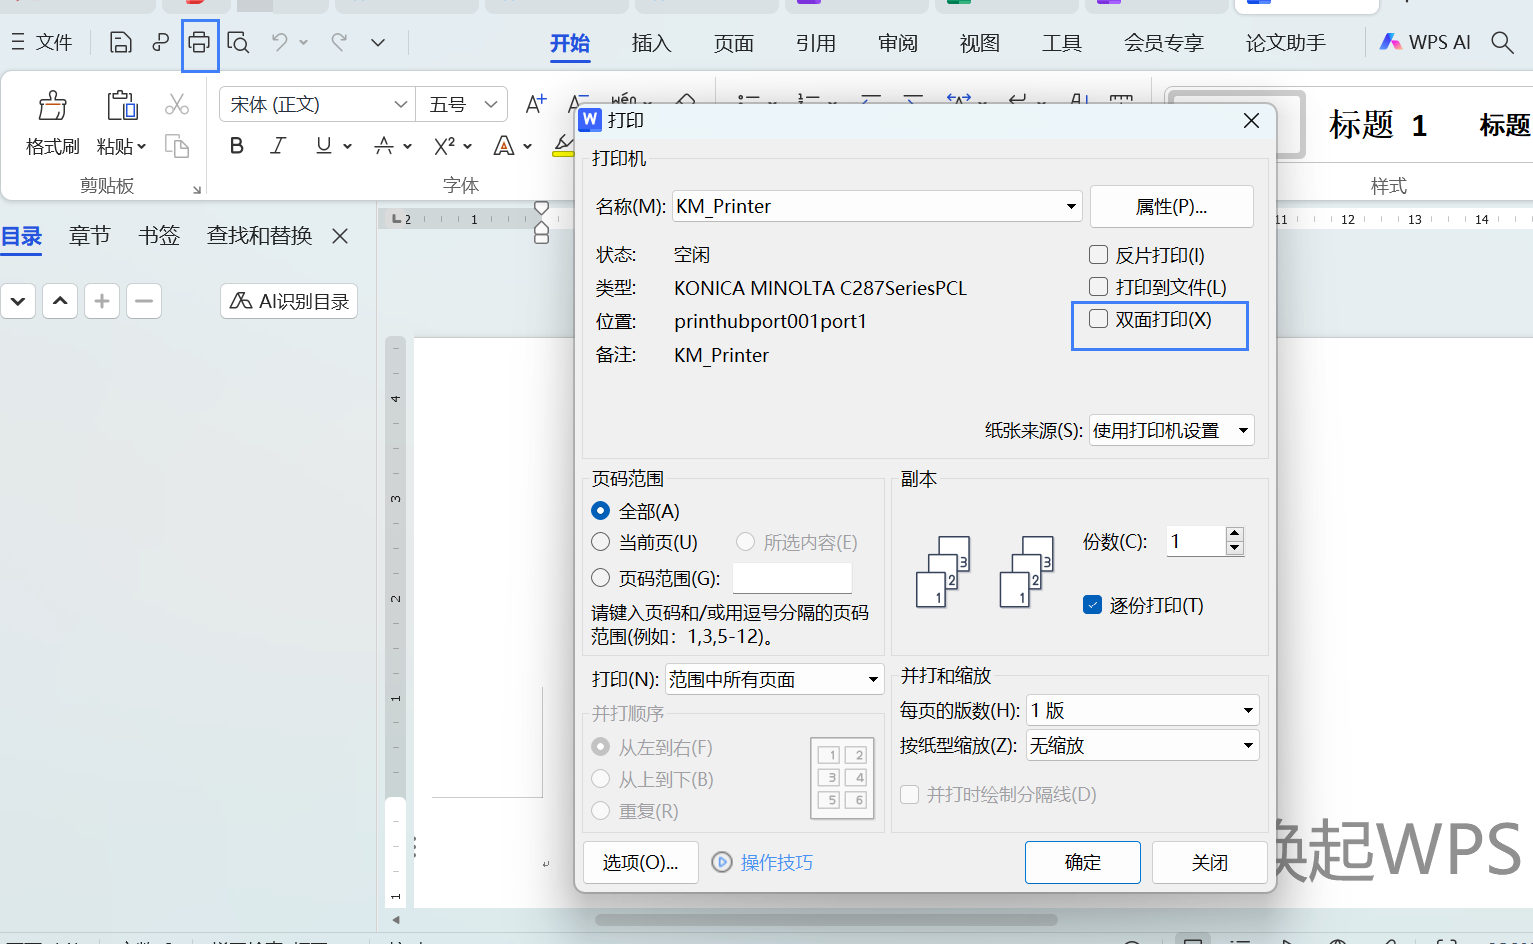Image resolution: width=1533 pixels, height=944 pixels.
Task: Open 按纸型缩放 dropdown
Action: pyautogui.click(x=1143, y=745)
